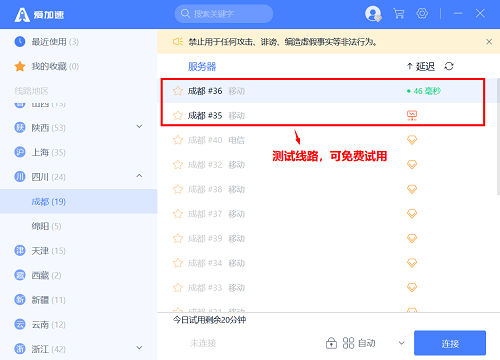Open the shopping cart
Viewport: 500px width, 360px height.
pos(399,14)
